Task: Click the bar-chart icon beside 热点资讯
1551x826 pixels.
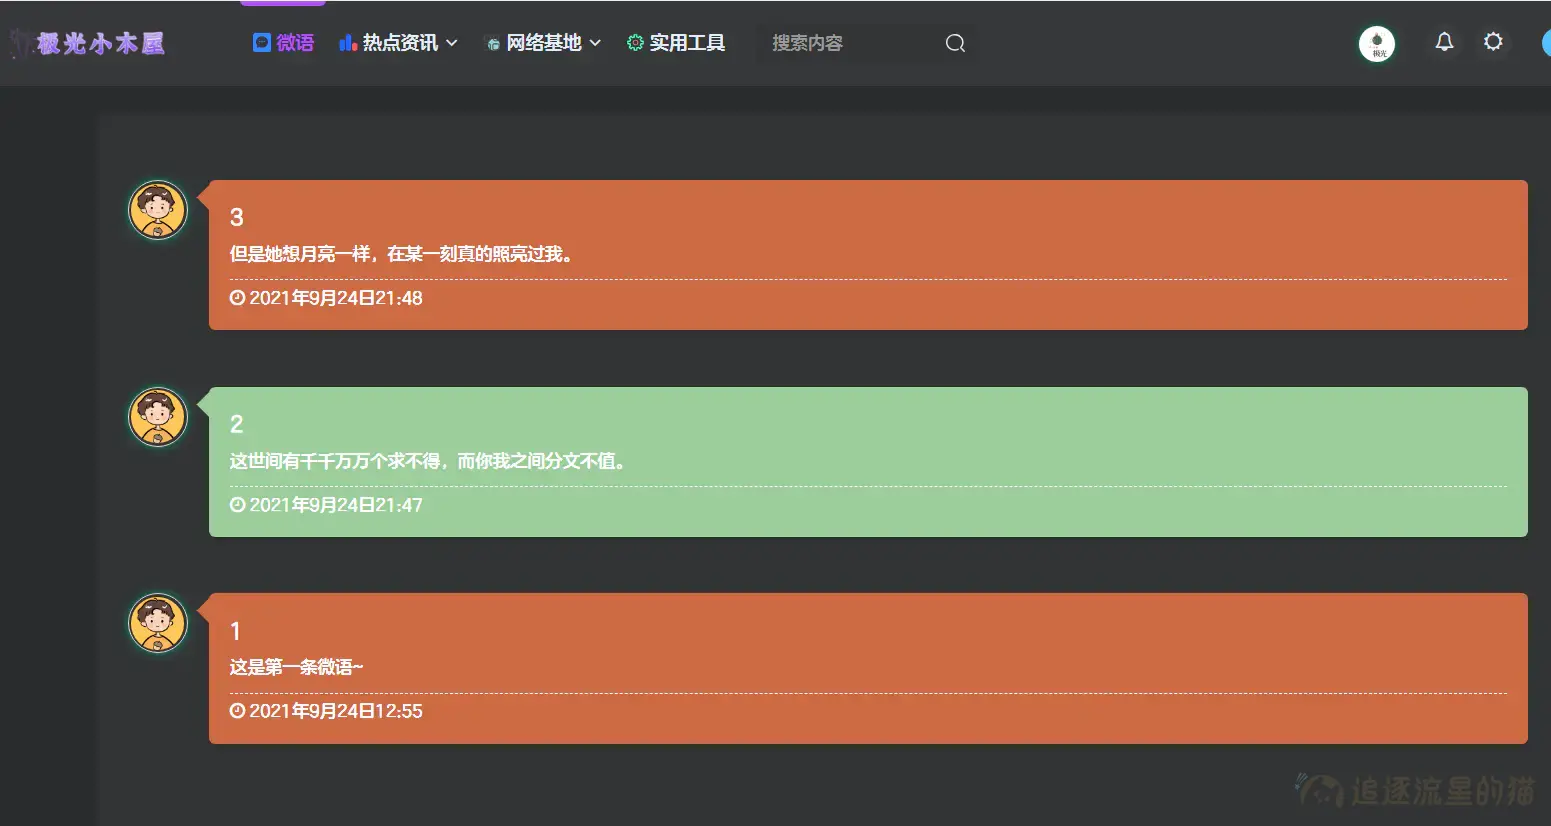Action: tap(348, 42)
